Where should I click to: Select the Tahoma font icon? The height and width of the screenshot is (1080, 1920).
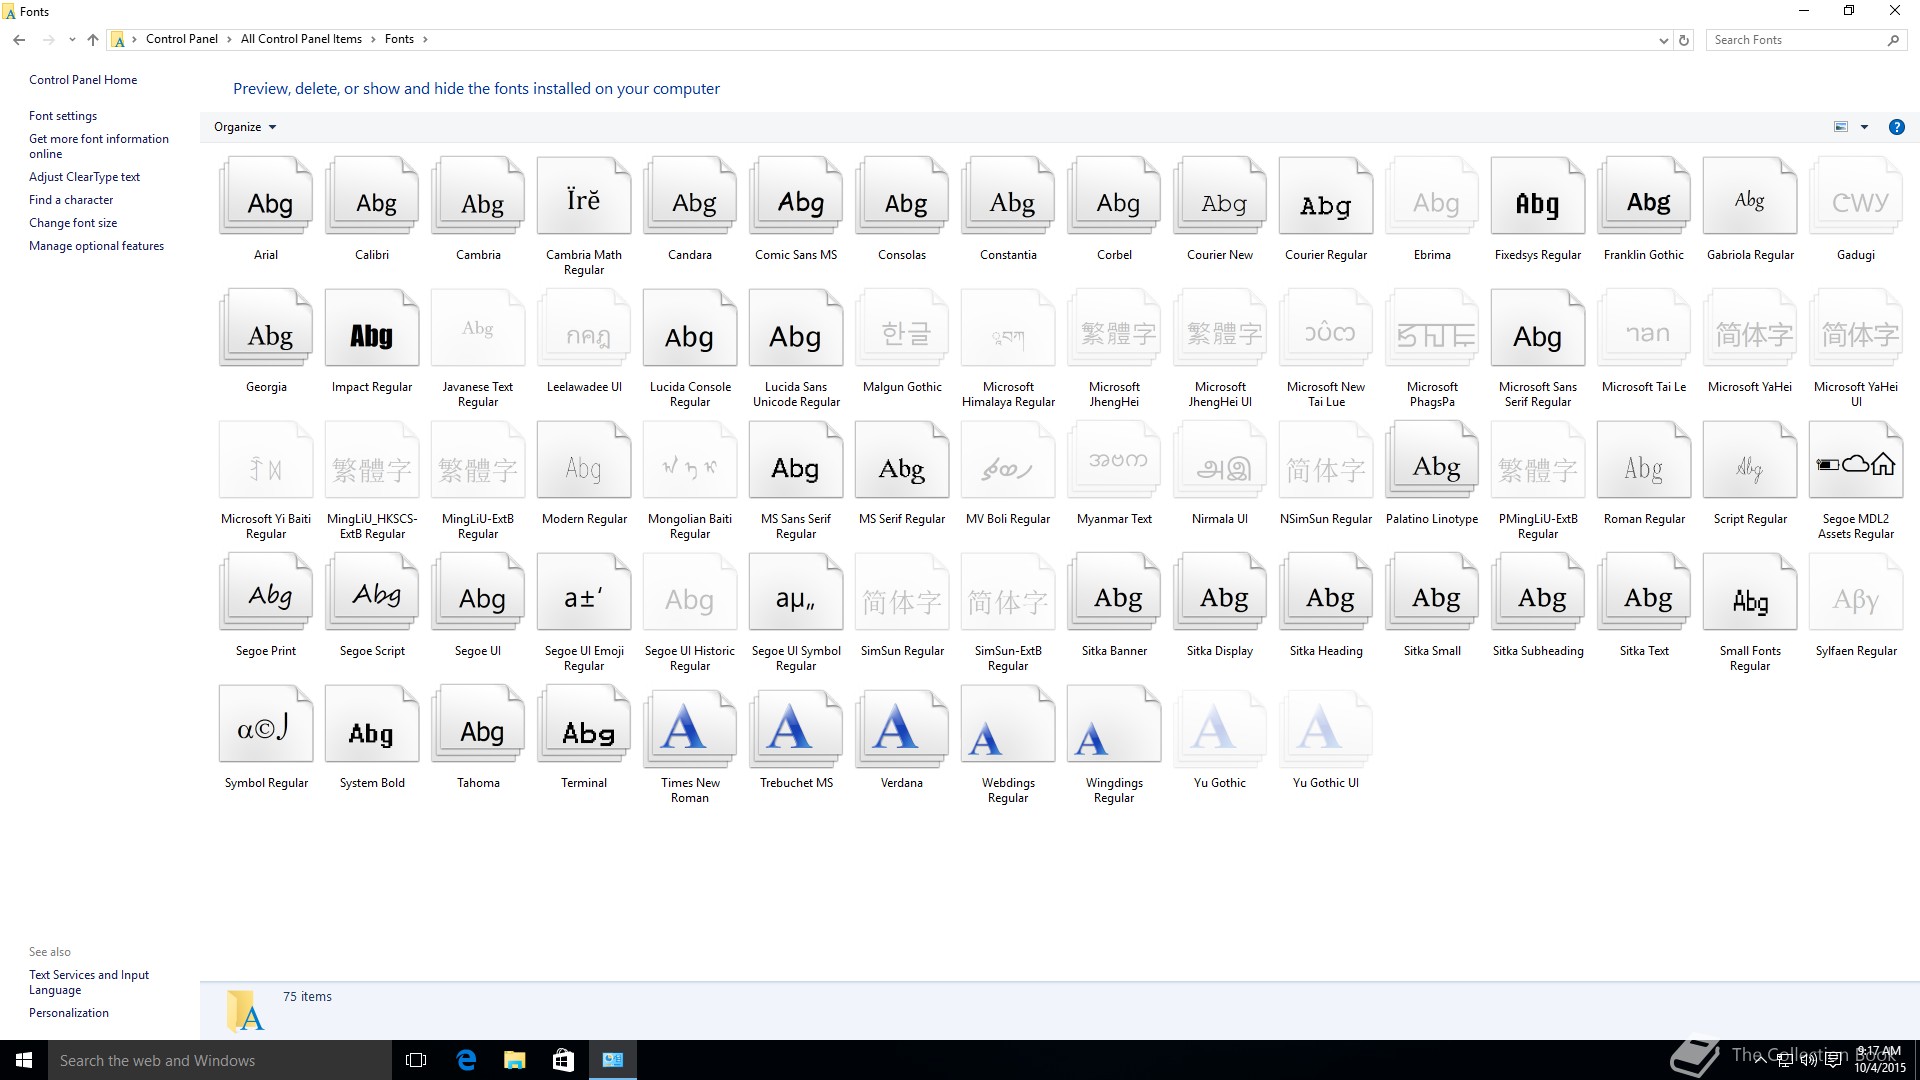click(478, 725)
